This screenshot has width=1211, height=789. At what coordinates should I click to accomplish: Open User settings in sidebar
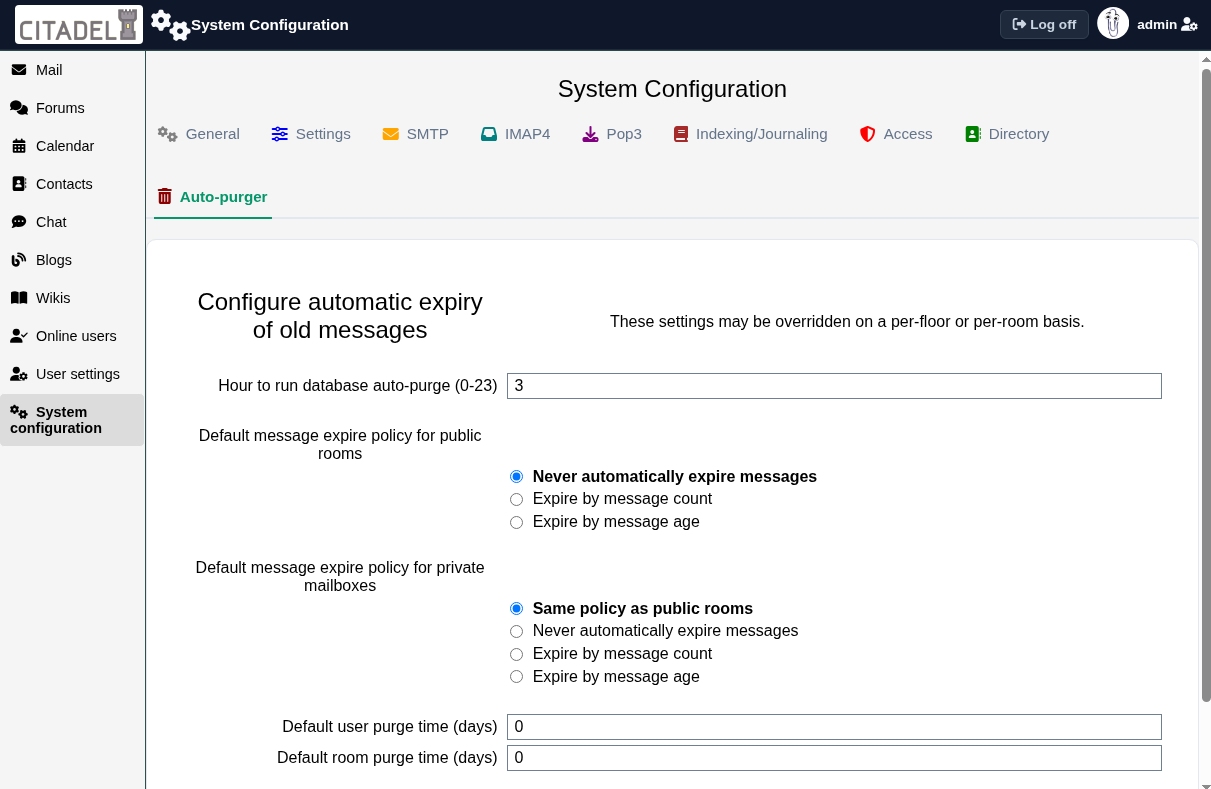72,374
